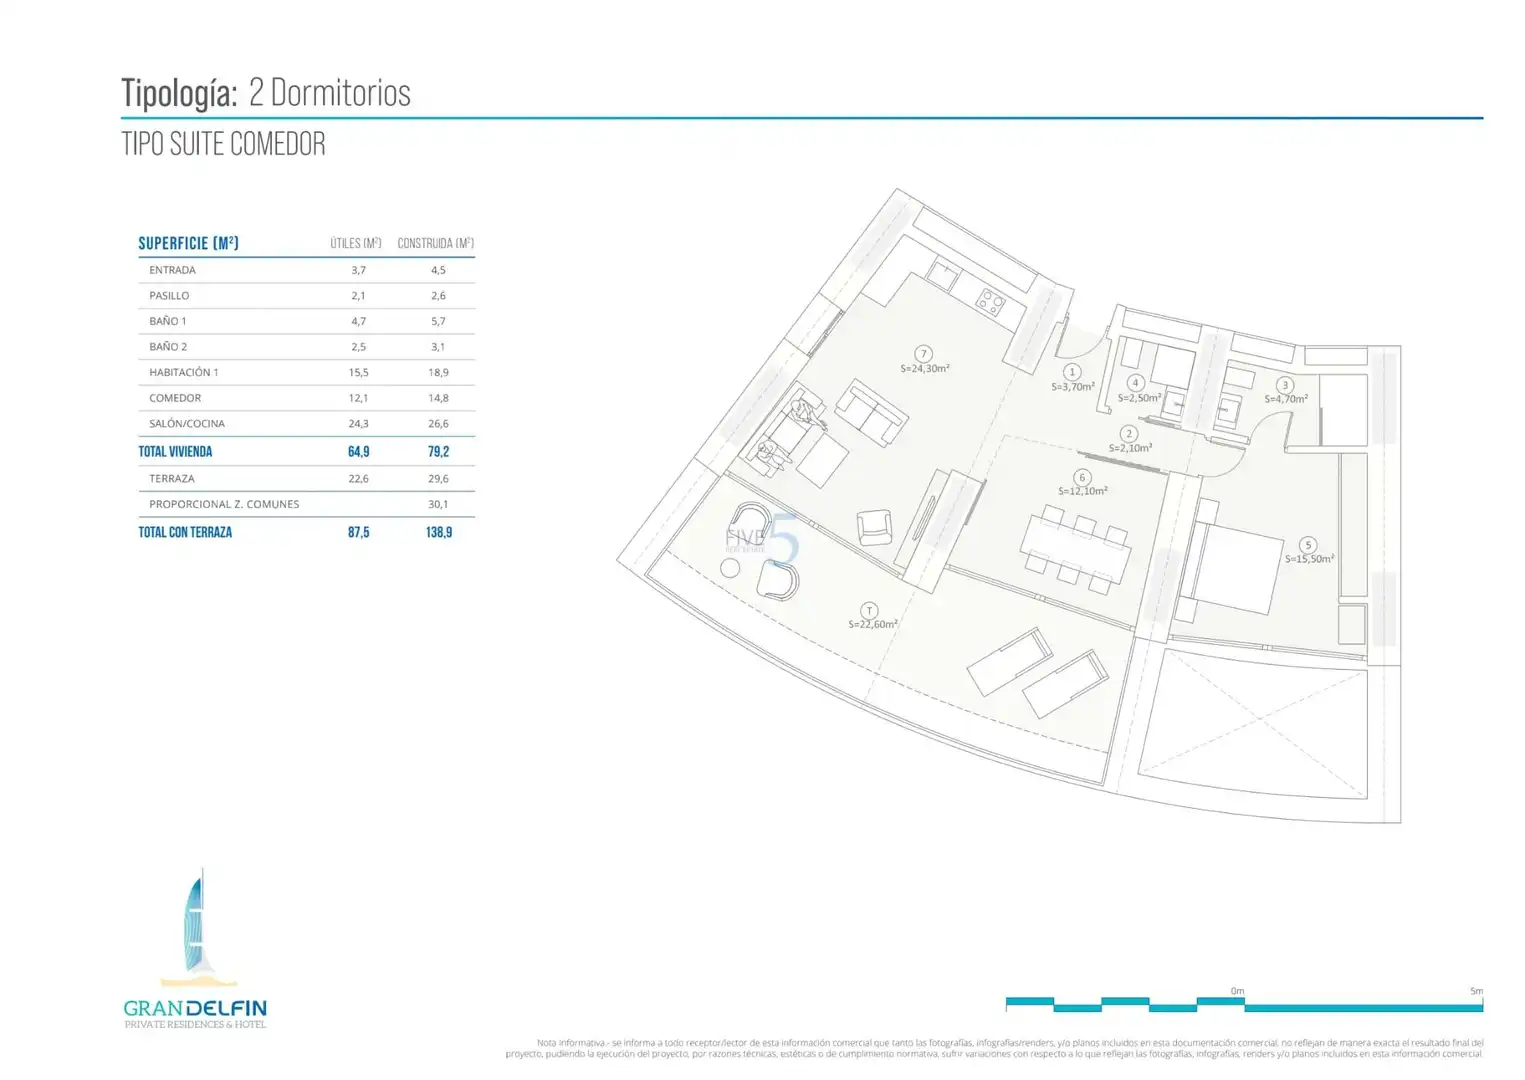Click the 'TIPO SUITE COMEDOR' subtitle
The width and height of the screenshot is (1525, 1080).
click(224, 144)
